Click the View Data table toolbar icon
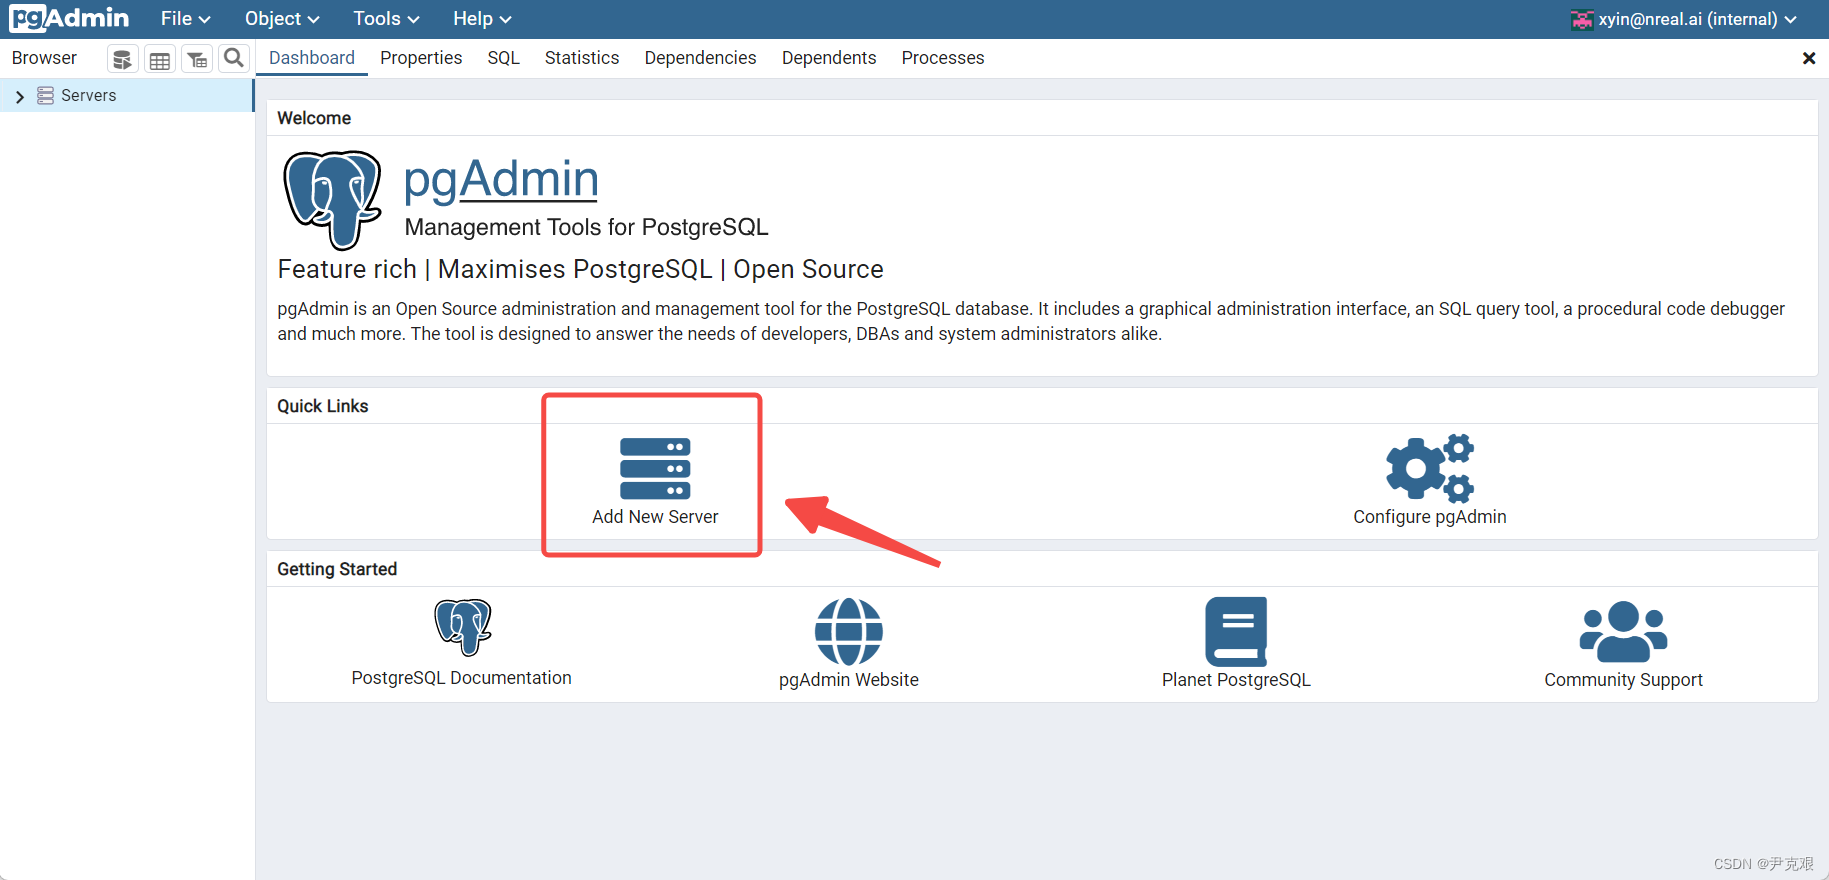The width and height of the screenshot is (1829, 880). point(159,59)
